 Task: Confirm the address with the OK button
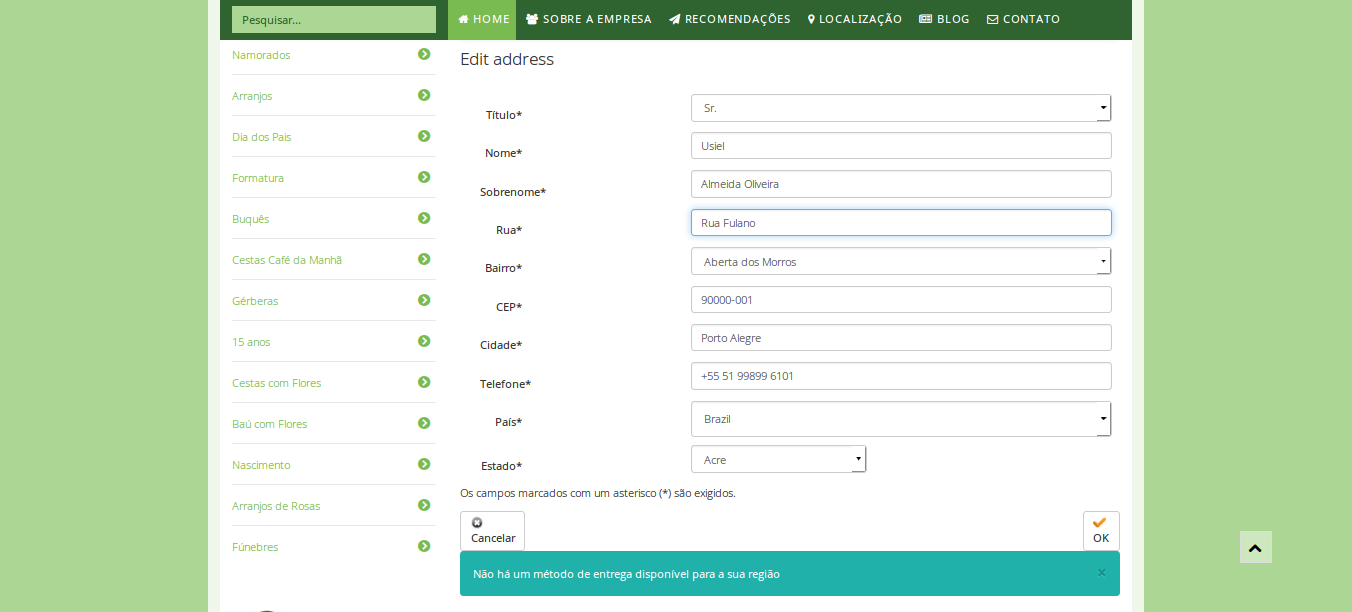tap(1101, 531)
